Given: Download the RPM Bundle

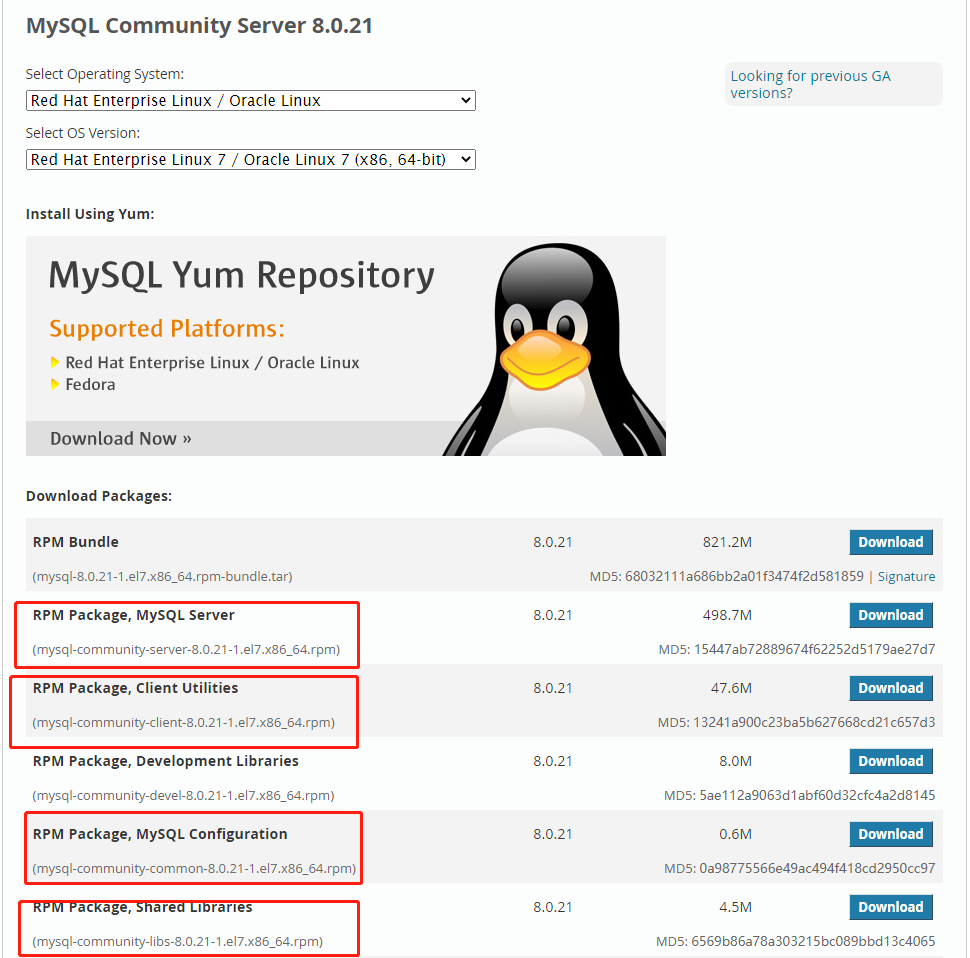Looking at the screenshot, I should [x=891, y=542].
